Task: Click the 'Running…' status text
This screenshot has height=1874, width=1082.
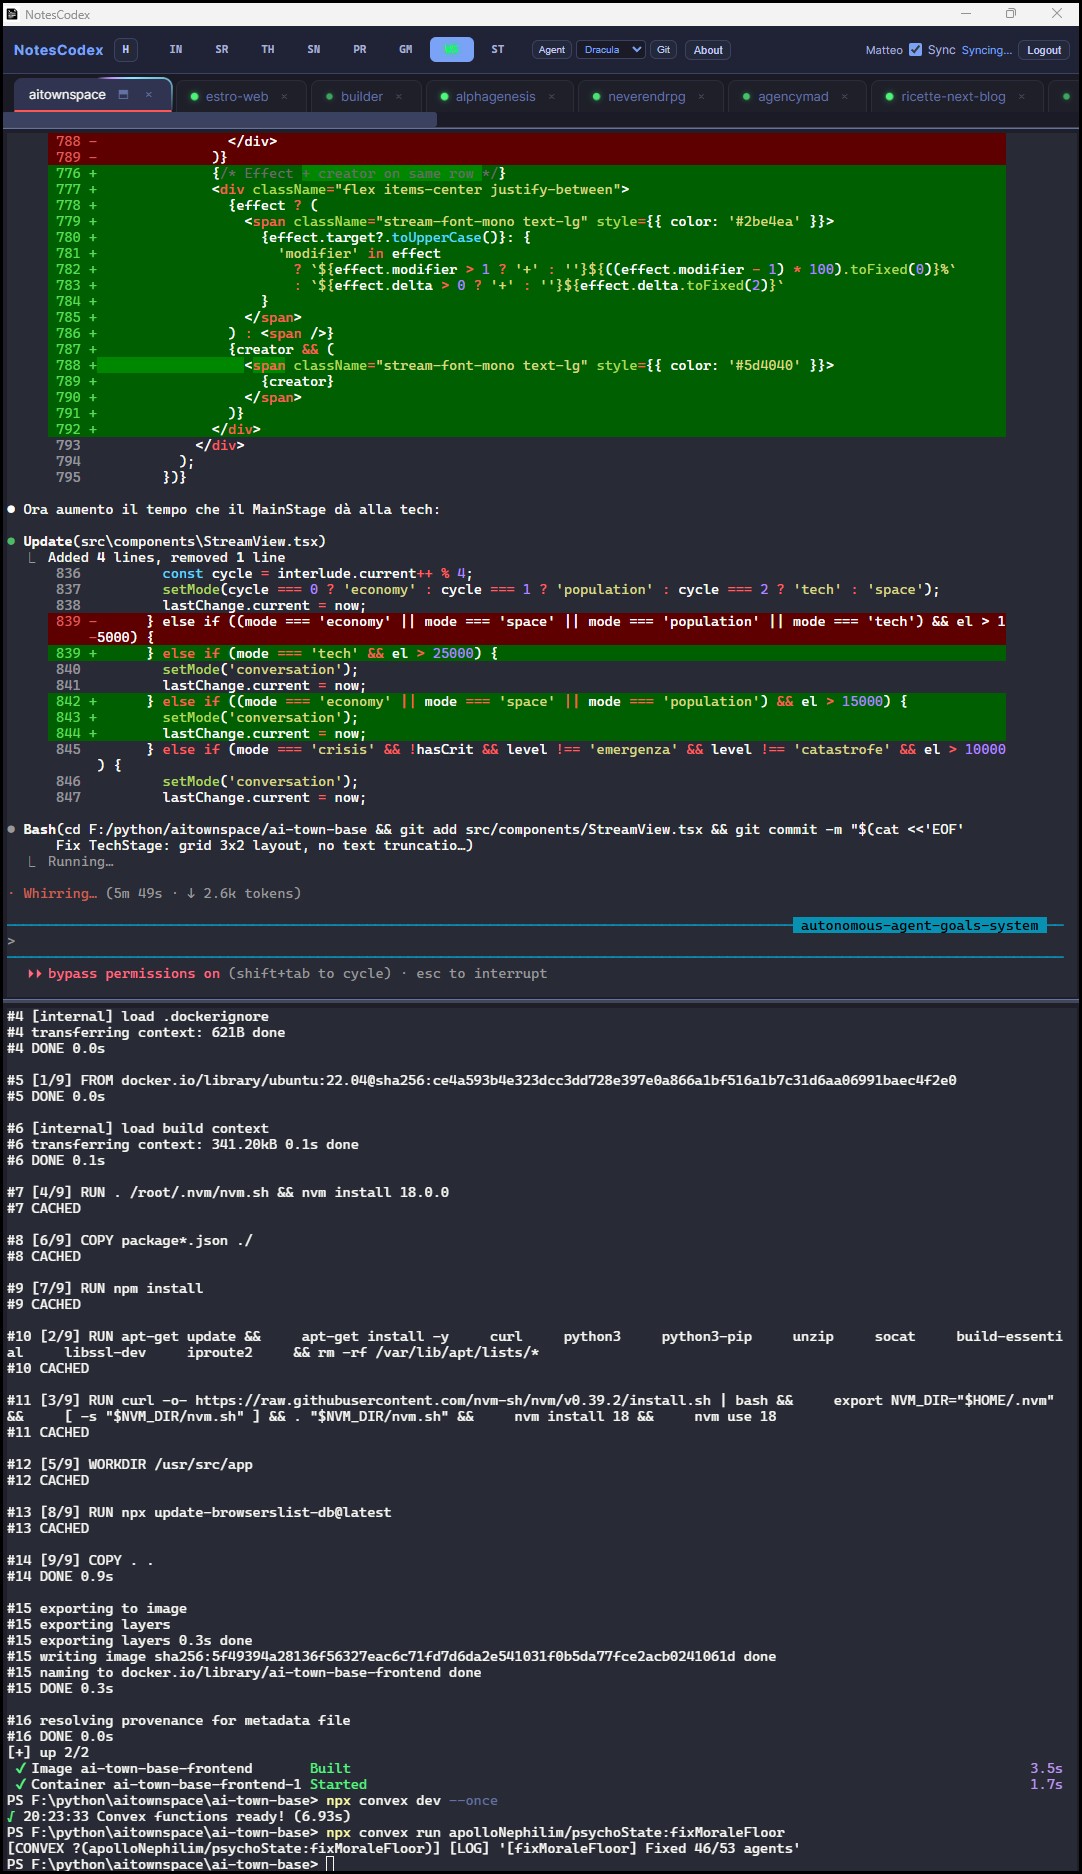Action: pyautogui.click(x=81, y=862)
